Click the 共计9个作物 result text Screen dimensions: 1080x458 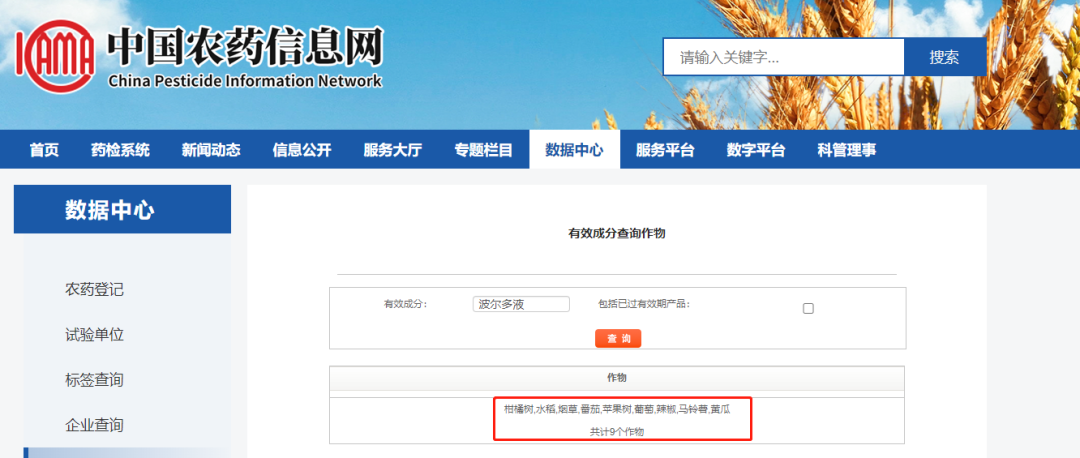tap(616, 432)
